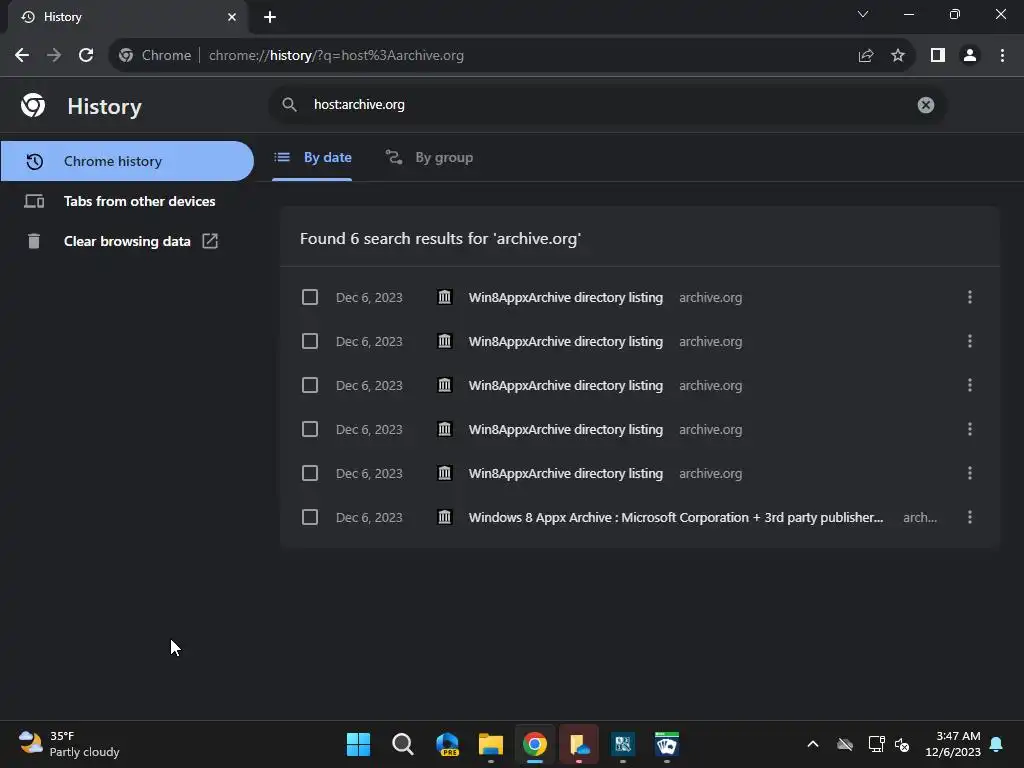Open Windows 8 Appx Archive Microsoft Corporation link
Viewport: 1024px width, 768px height.
coord(676,517)
